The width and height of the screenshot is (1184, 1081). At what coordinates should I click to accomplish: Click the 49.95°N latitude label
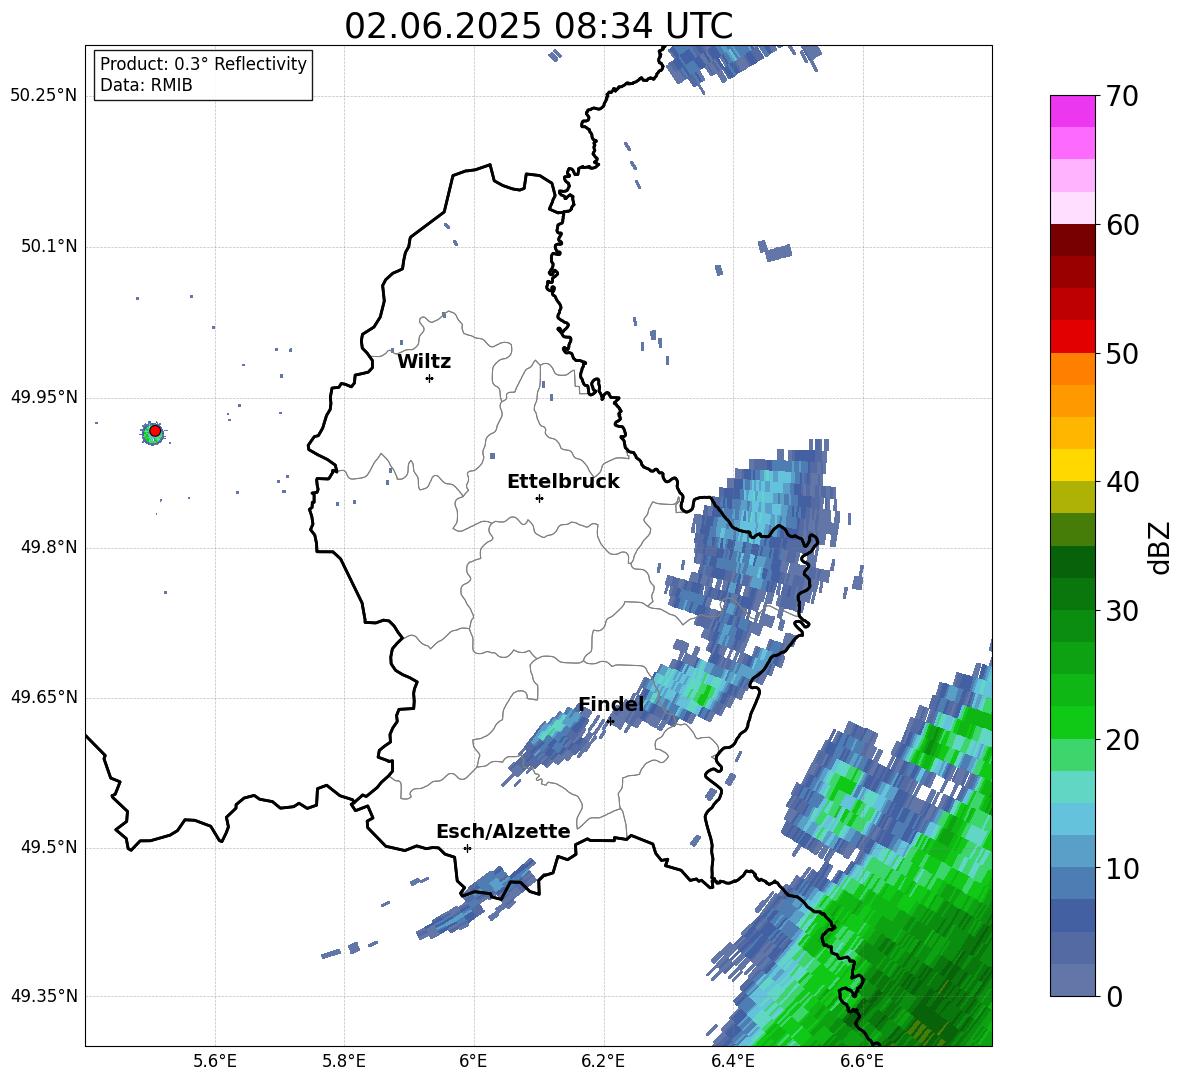(44, 397)
